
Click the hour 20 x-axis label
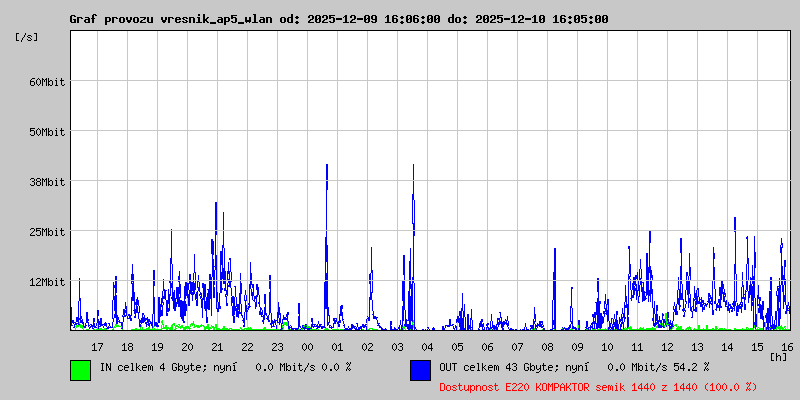pos(187,347)
